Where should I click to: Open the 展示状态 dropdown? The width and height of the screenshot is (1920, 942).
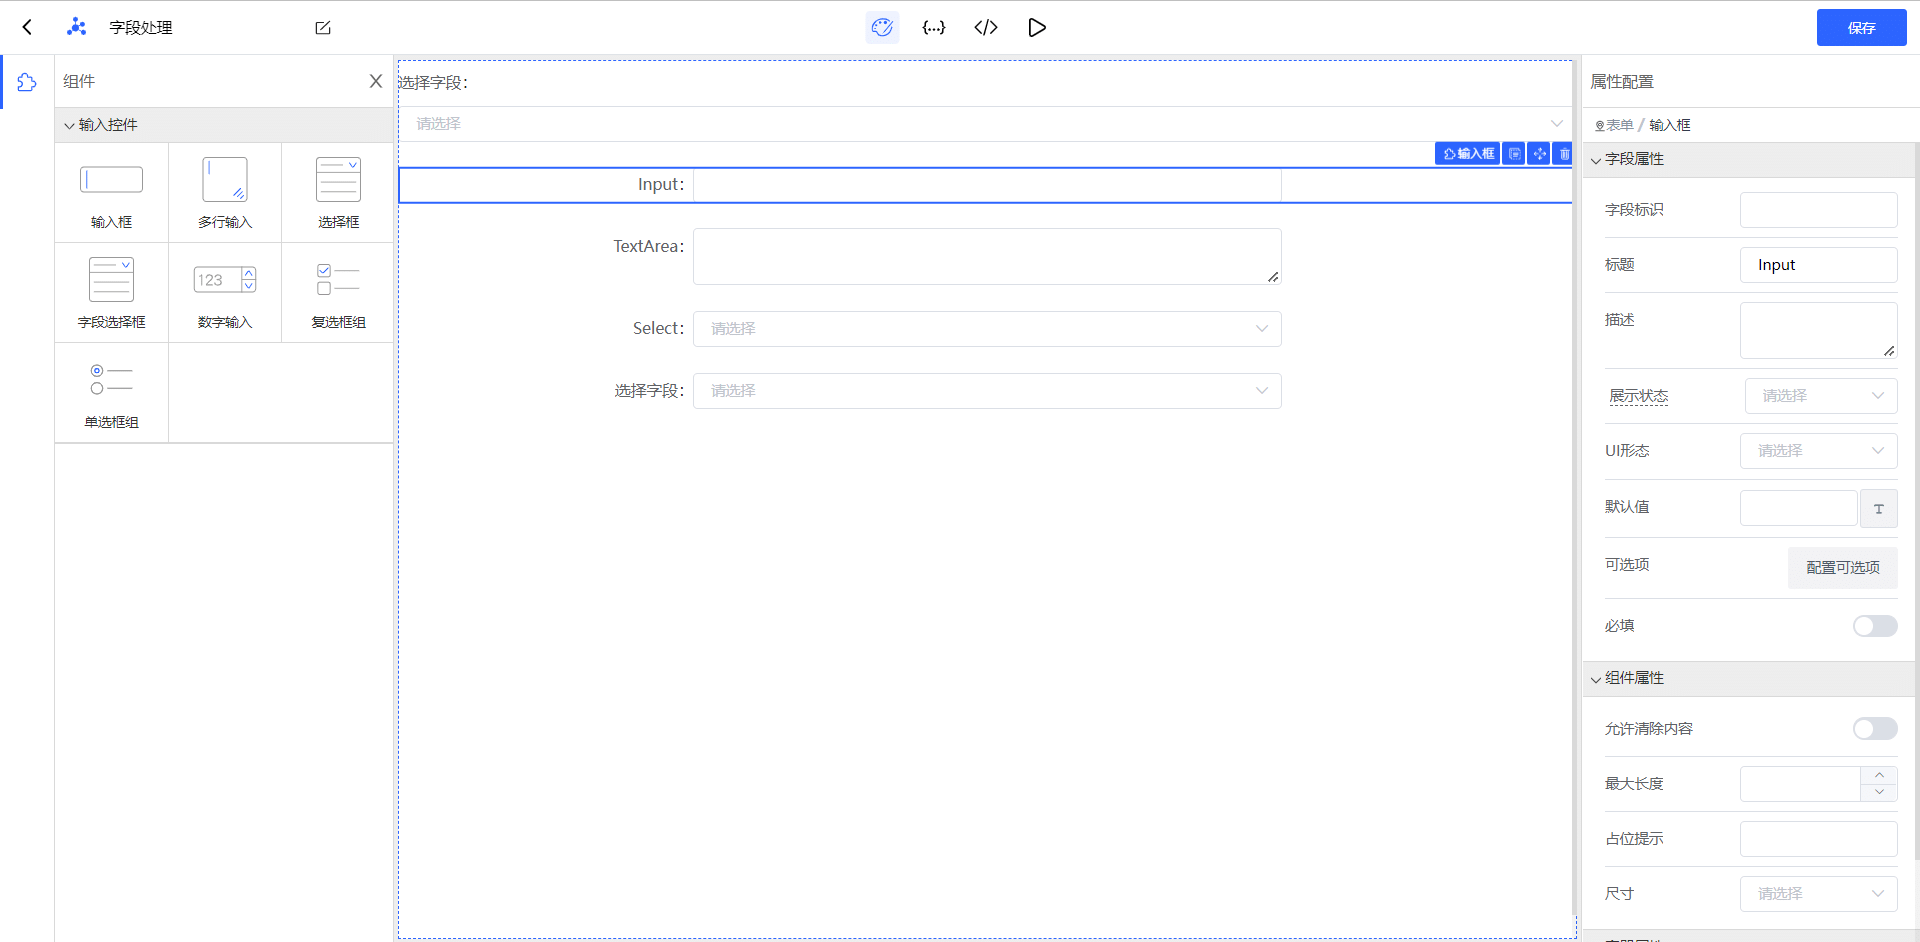[1820, 396]
